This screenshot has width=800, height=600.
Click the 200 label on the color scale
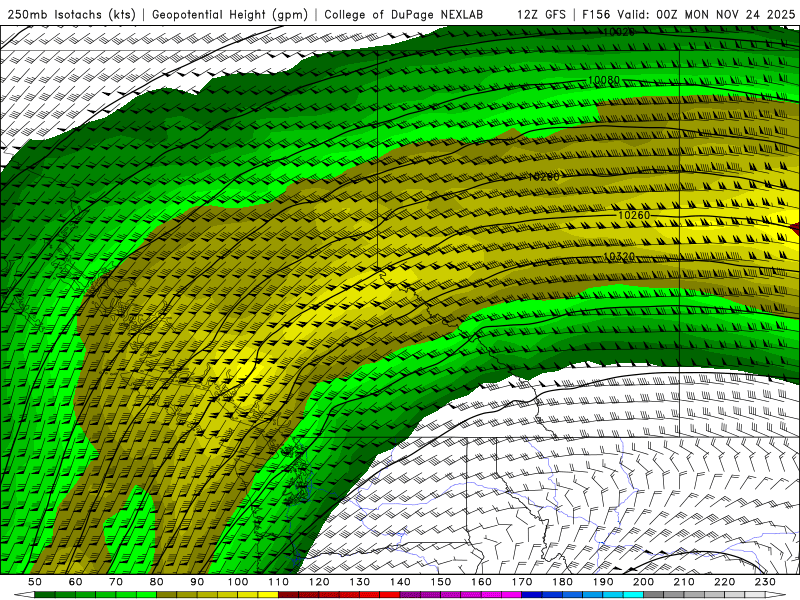[x=643, y=582]
